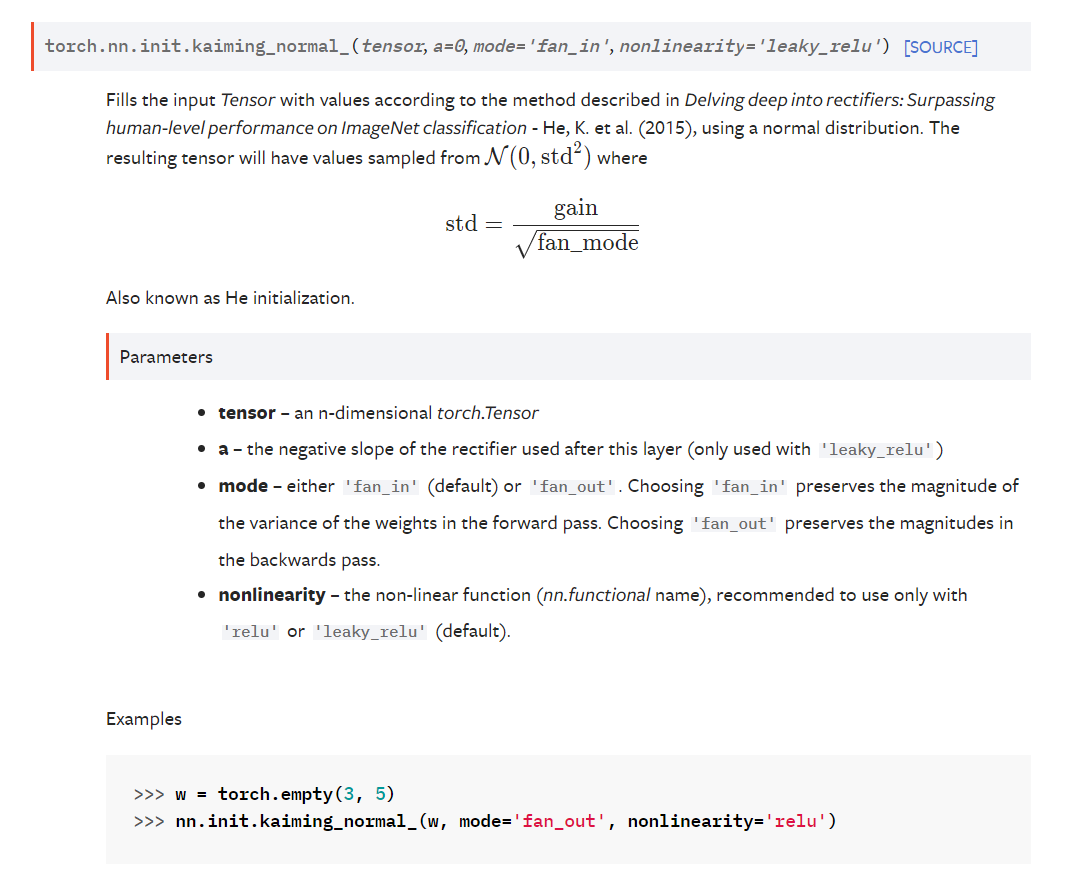Viewport: 1072px width, 896px height.
Task: Click the italic 'torch.Tensor' text
Action: point(487,413)
